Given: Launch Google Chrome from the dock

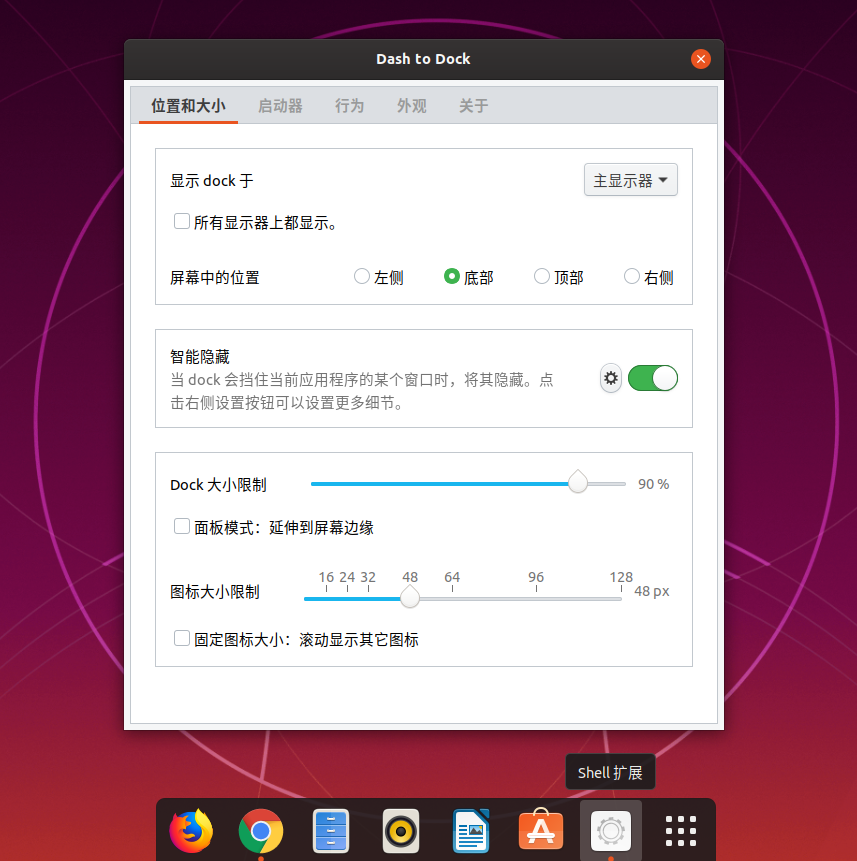Looking at the screenshot, I should pyautogui.click(x=261, y=830).
